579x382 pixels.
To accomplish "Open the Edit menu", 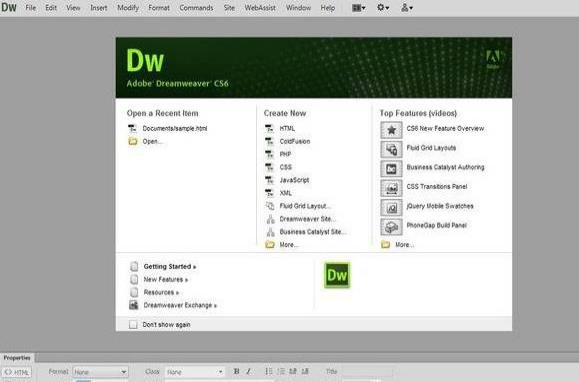I will pos(51,8).
